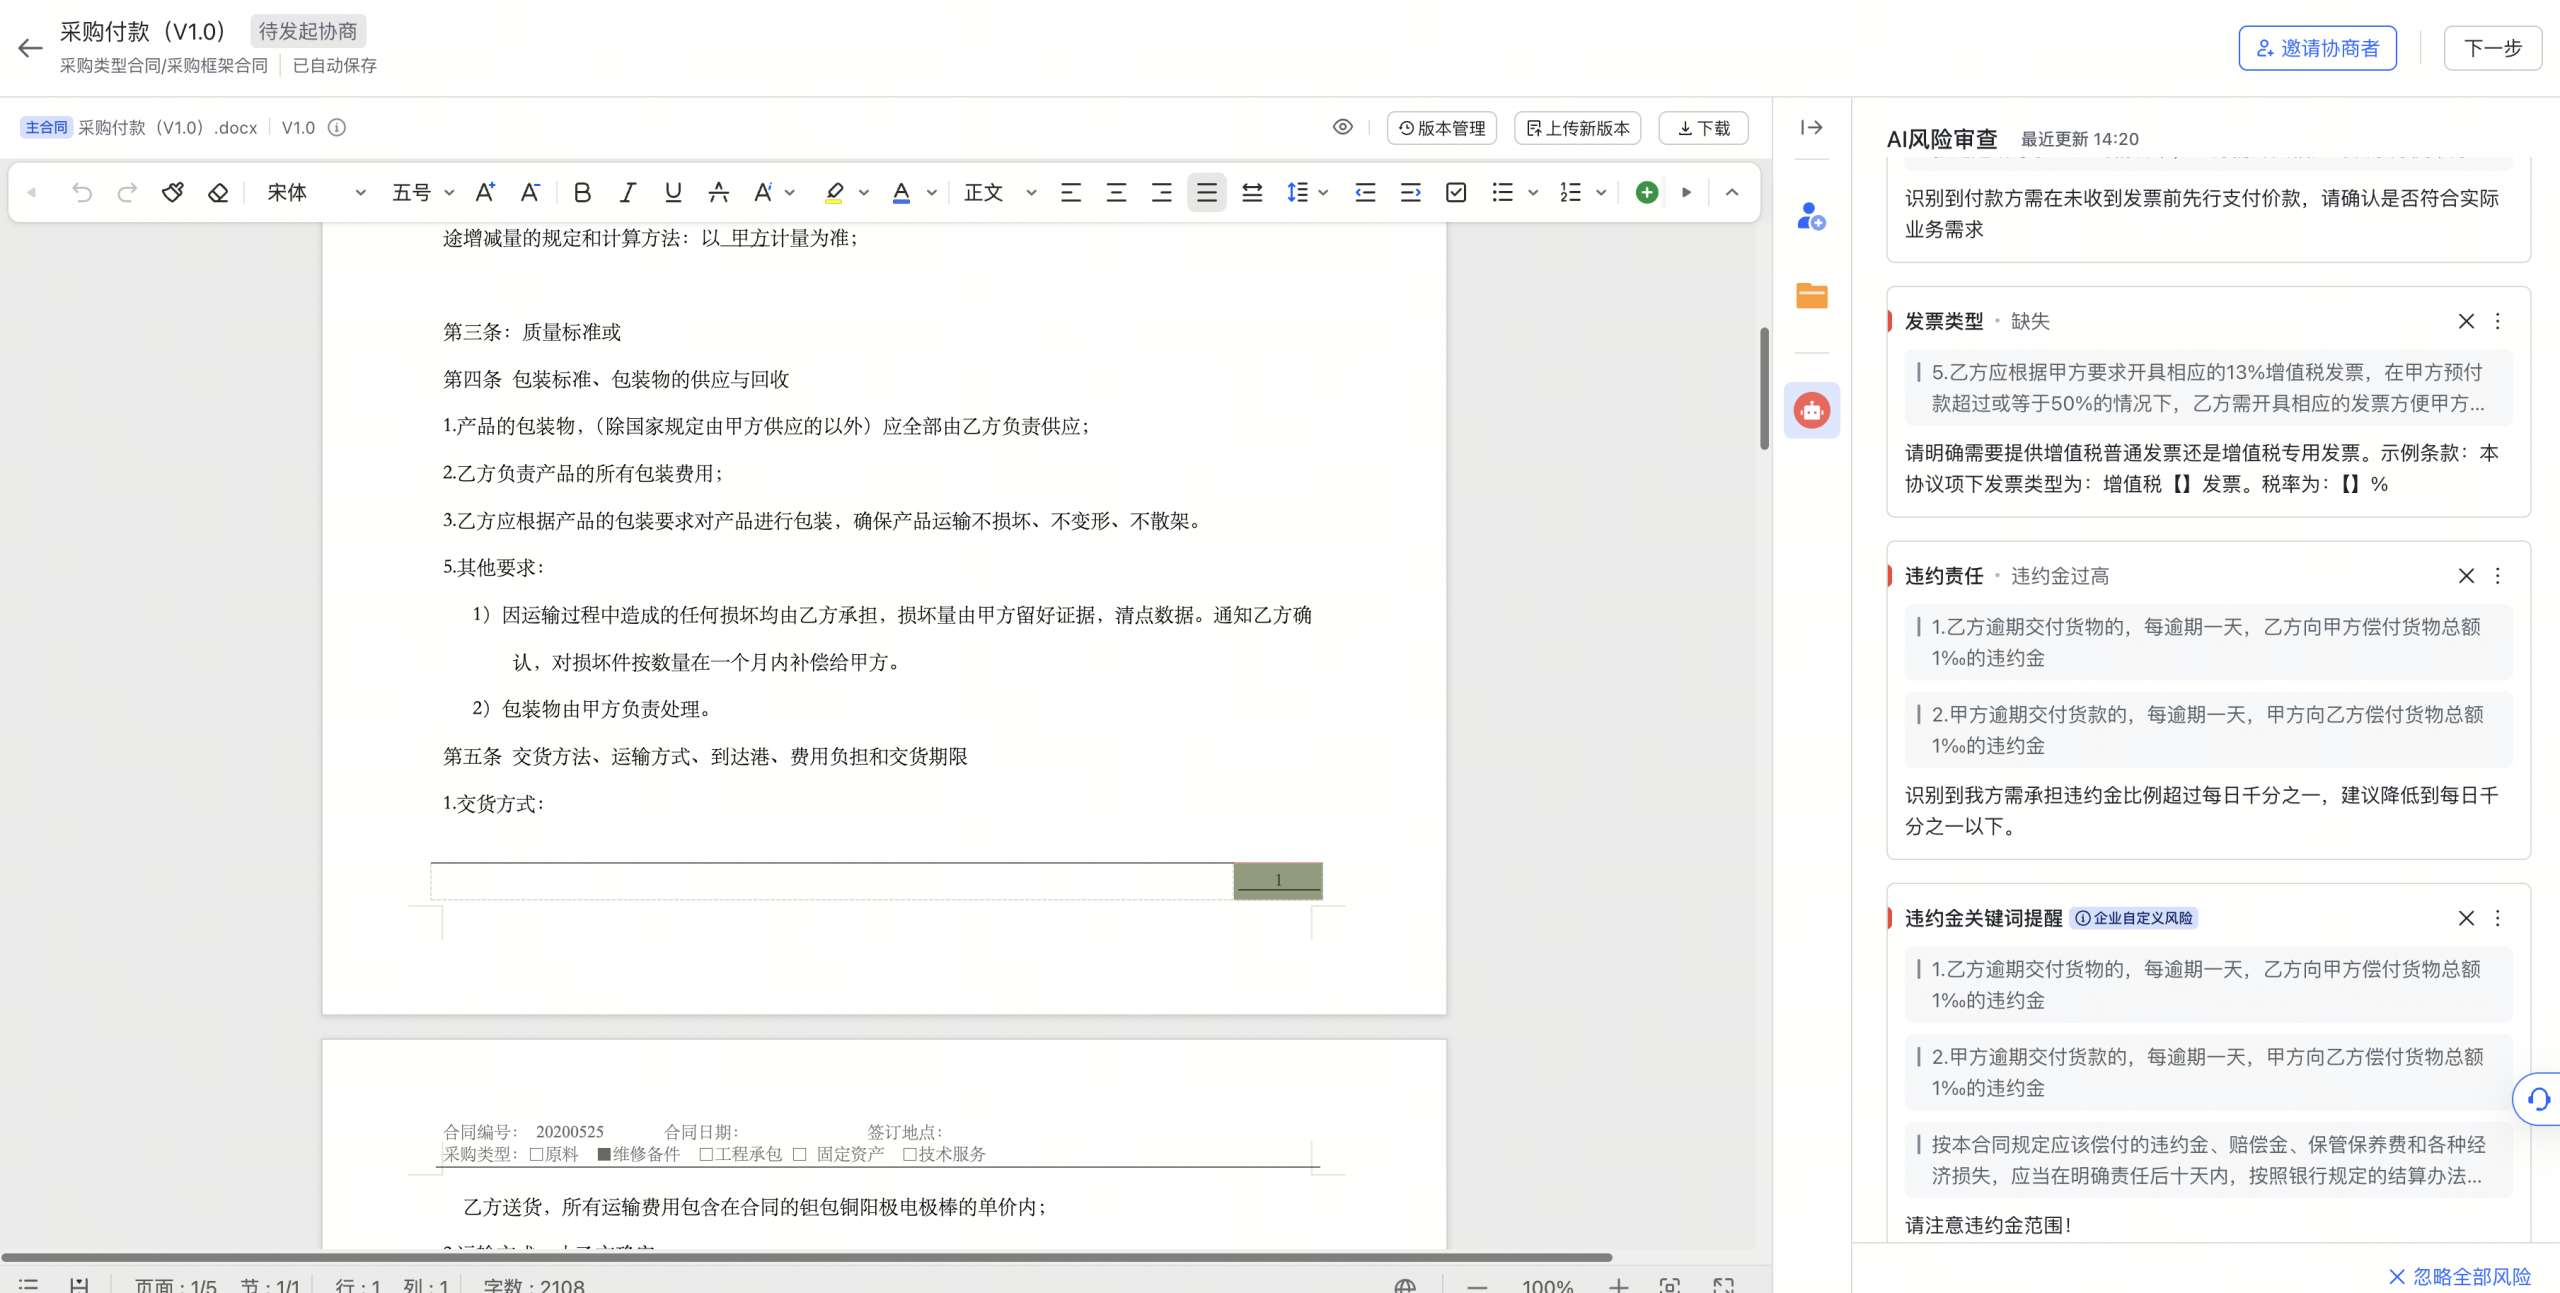Viewport: 2560px width, 1293px height.
Task: Open 版本管理 version management
Action: click(x=1441, y=128)
